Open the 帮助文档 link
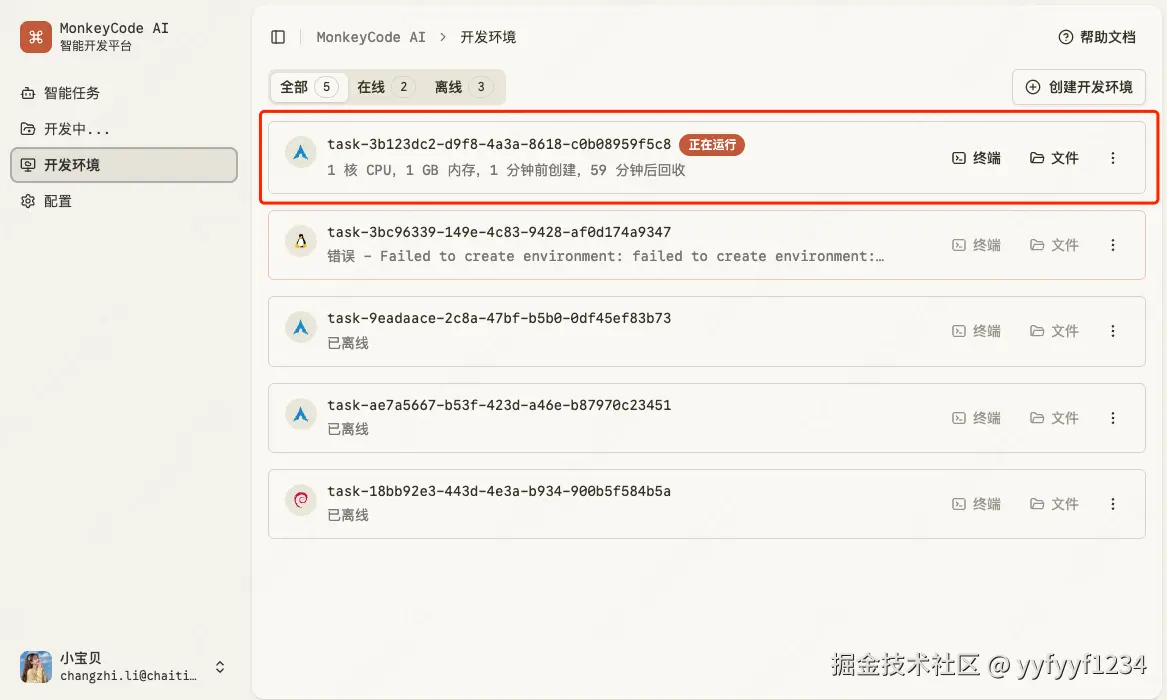Screen dimensions: 1167x700 1097,37
